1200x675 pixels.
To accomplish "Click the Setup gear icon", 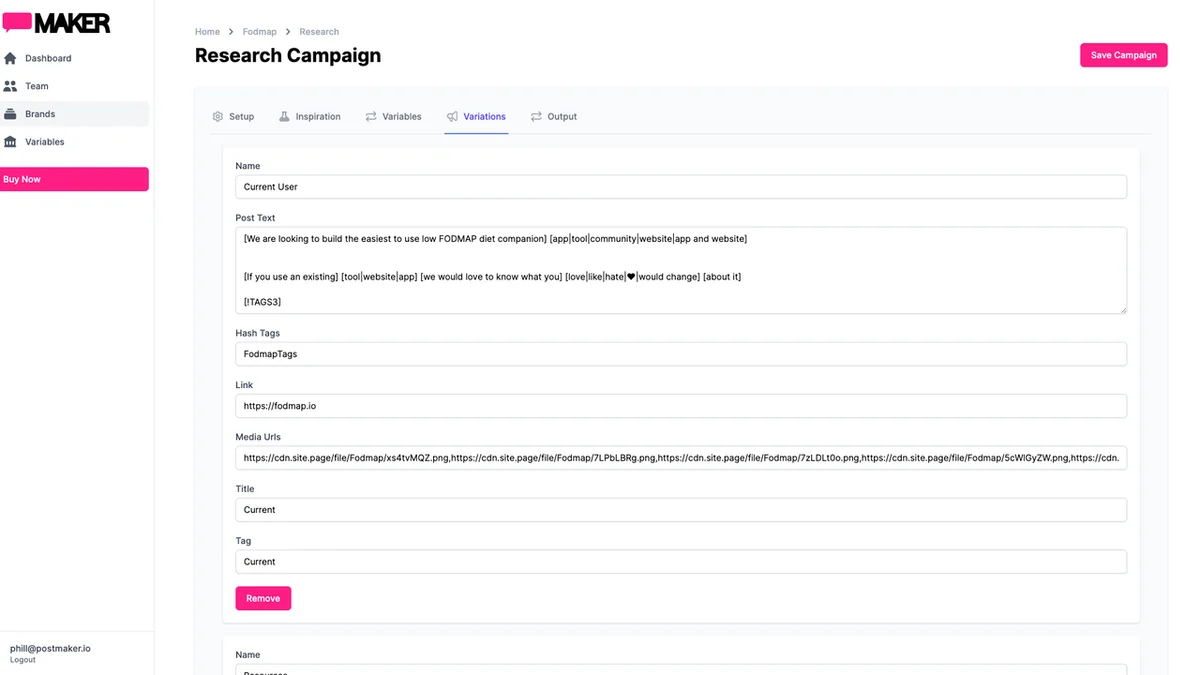I will 218,117.
